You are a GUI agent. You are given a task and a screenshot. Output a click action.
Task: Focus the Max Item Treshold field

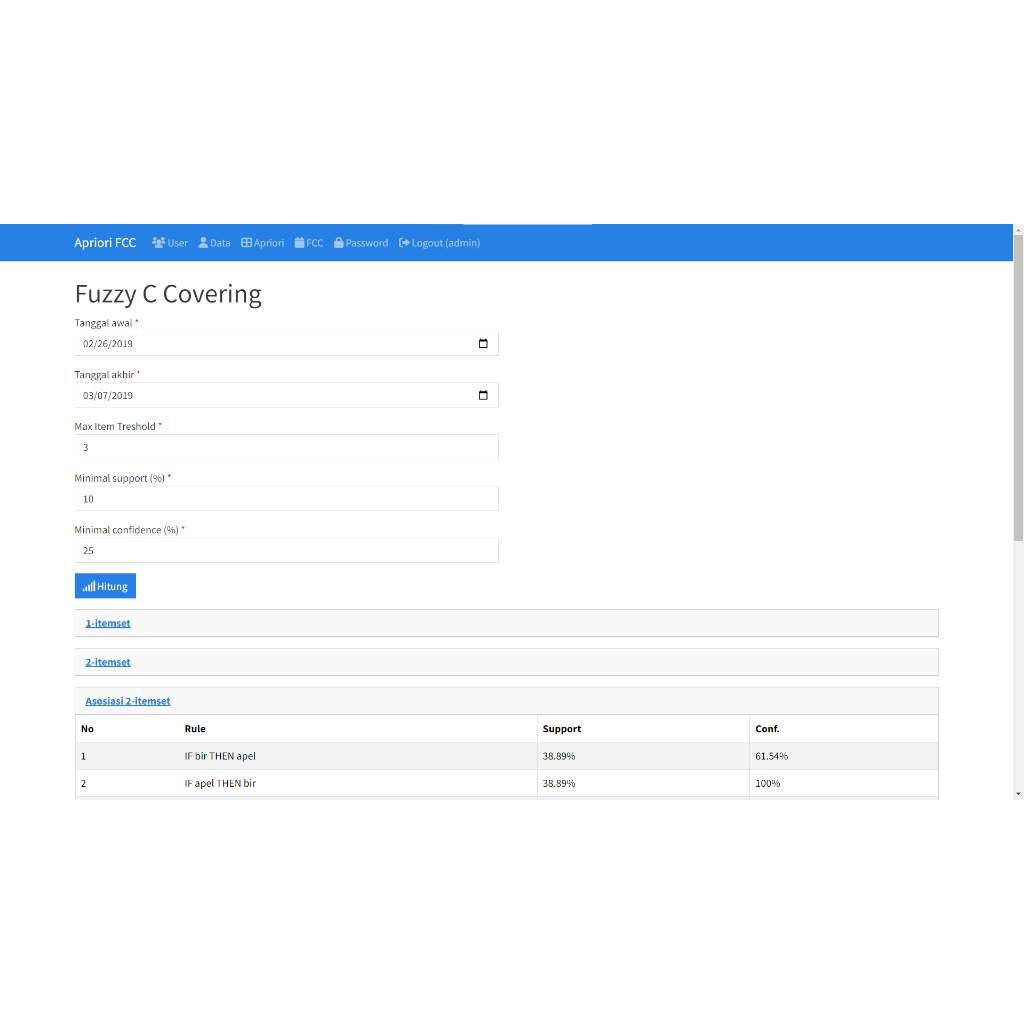click(x=286, y=447)
